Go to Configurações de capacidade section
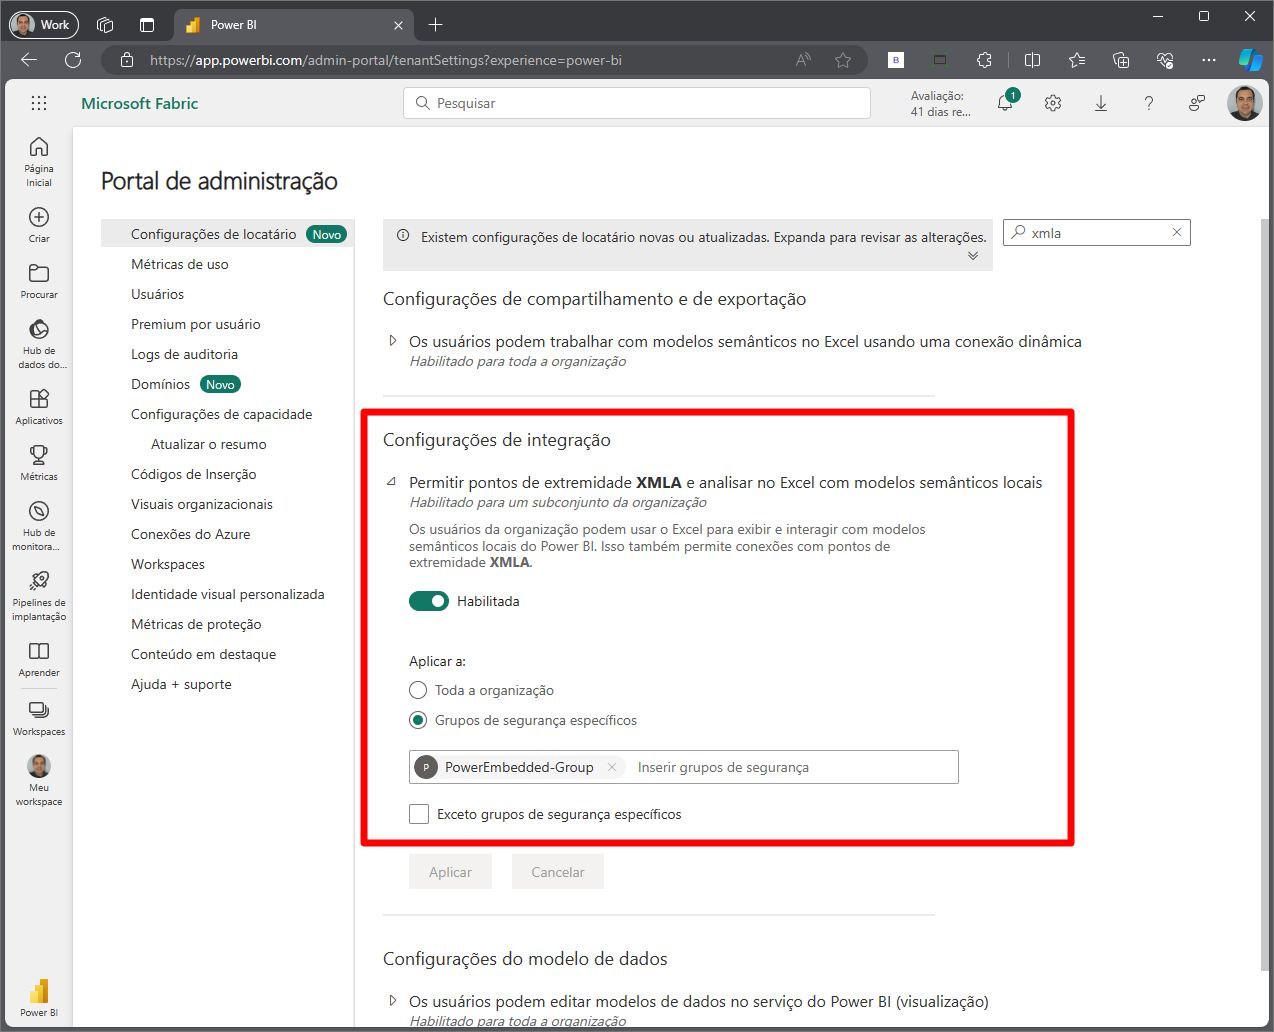Screen dimensions: 1274x1032 pyautogui.click(x=221, y=414)
